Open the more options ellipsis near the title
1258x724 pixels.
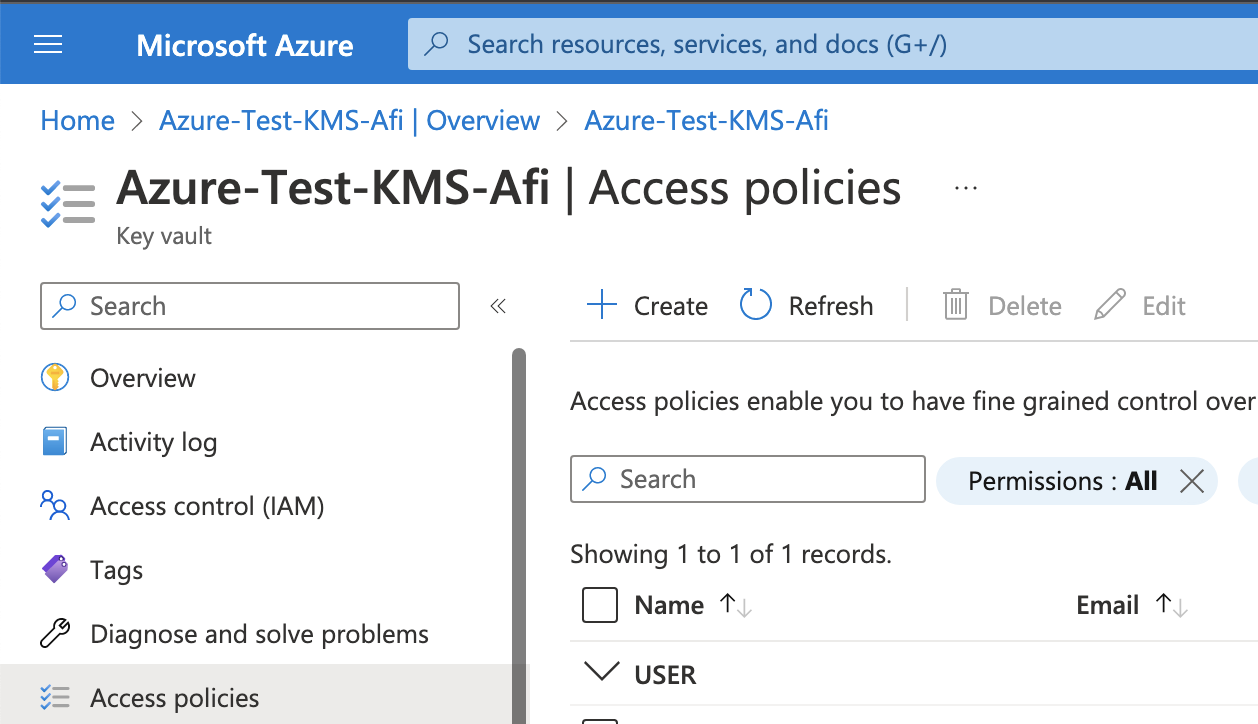pos(965,188)
